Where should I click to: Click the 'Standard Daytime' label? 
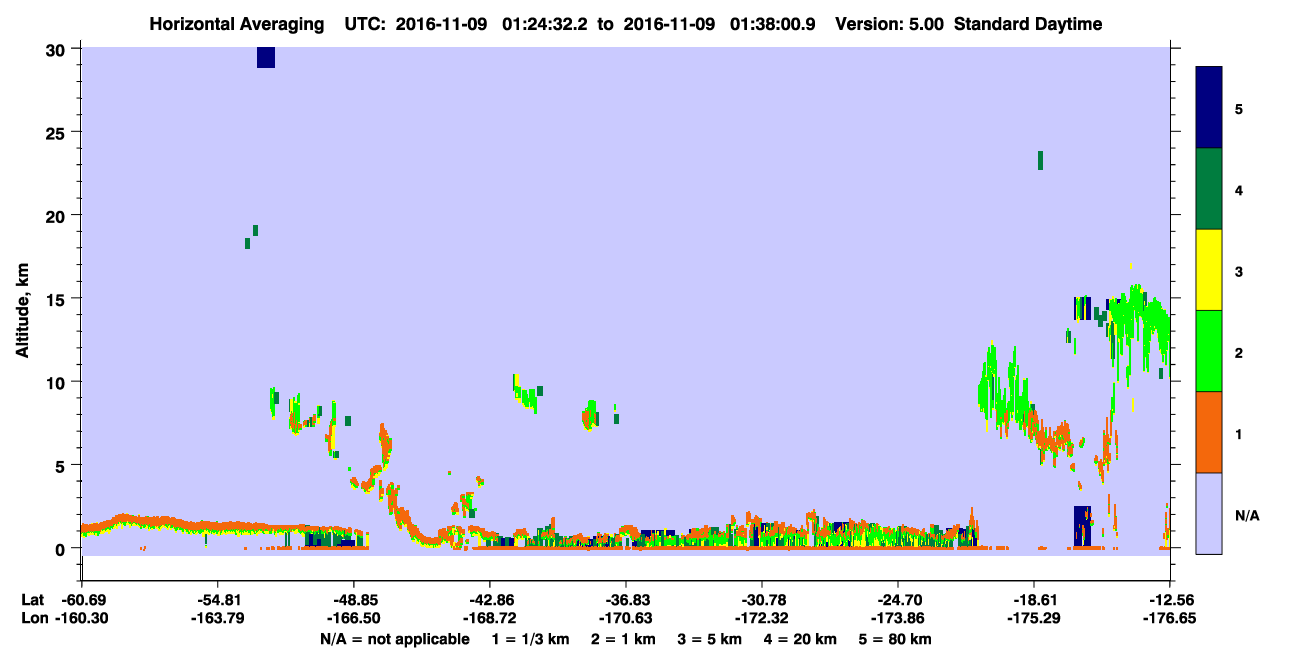click(x=1028, y=24)
